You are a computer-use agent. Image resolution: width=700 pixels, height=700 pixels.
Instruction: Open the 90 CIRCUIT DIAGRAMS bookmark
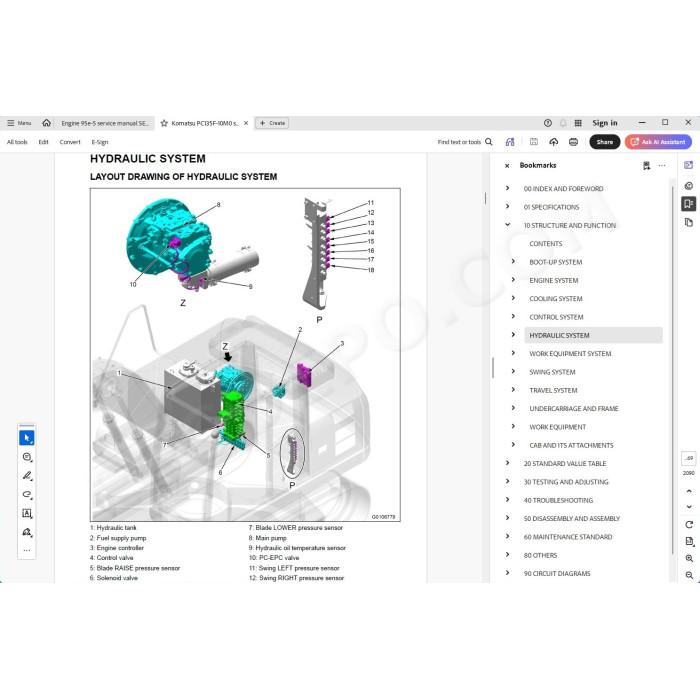[557, 573]
